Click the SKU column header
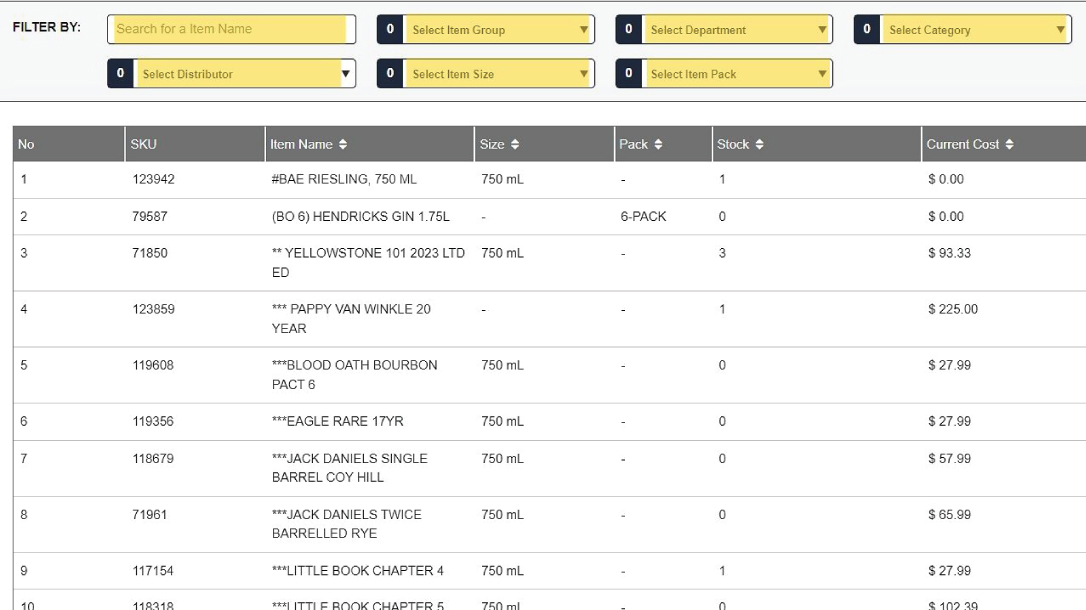Screen dimensions: 1086x610 click(x=144, y=145)
